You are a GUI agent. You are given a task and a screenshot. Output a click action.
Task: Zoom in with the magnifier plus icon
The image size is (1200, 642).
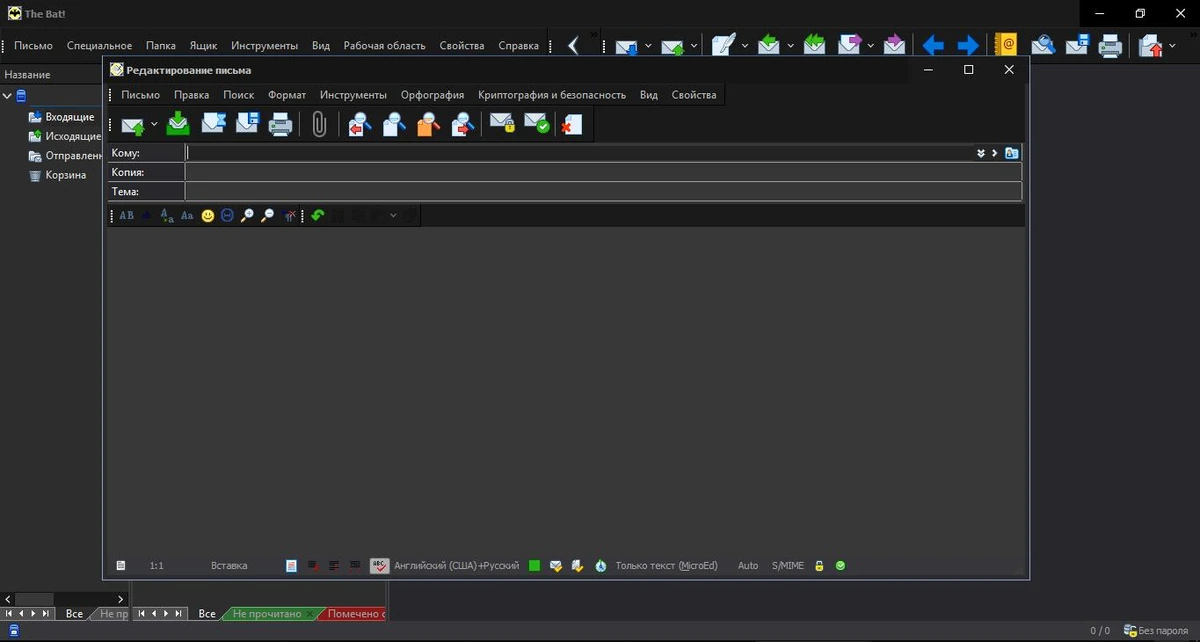tap(247, 215)
